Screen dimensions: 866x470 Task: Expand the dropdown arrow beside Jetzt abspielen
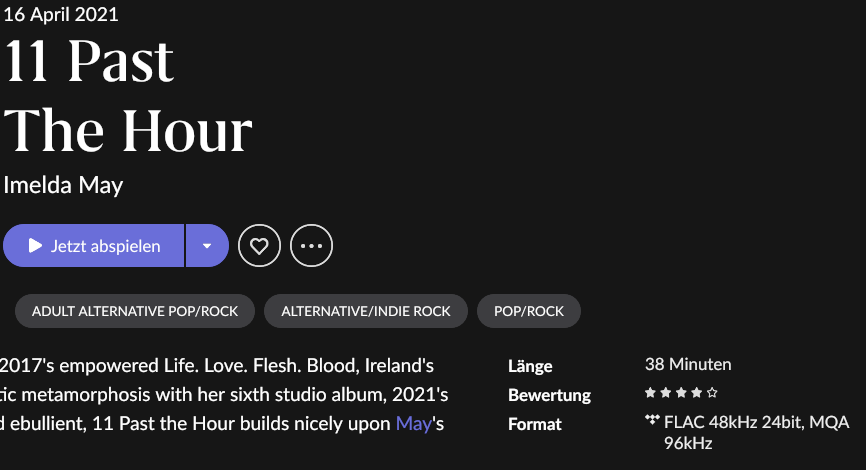(x=207, y=246)
